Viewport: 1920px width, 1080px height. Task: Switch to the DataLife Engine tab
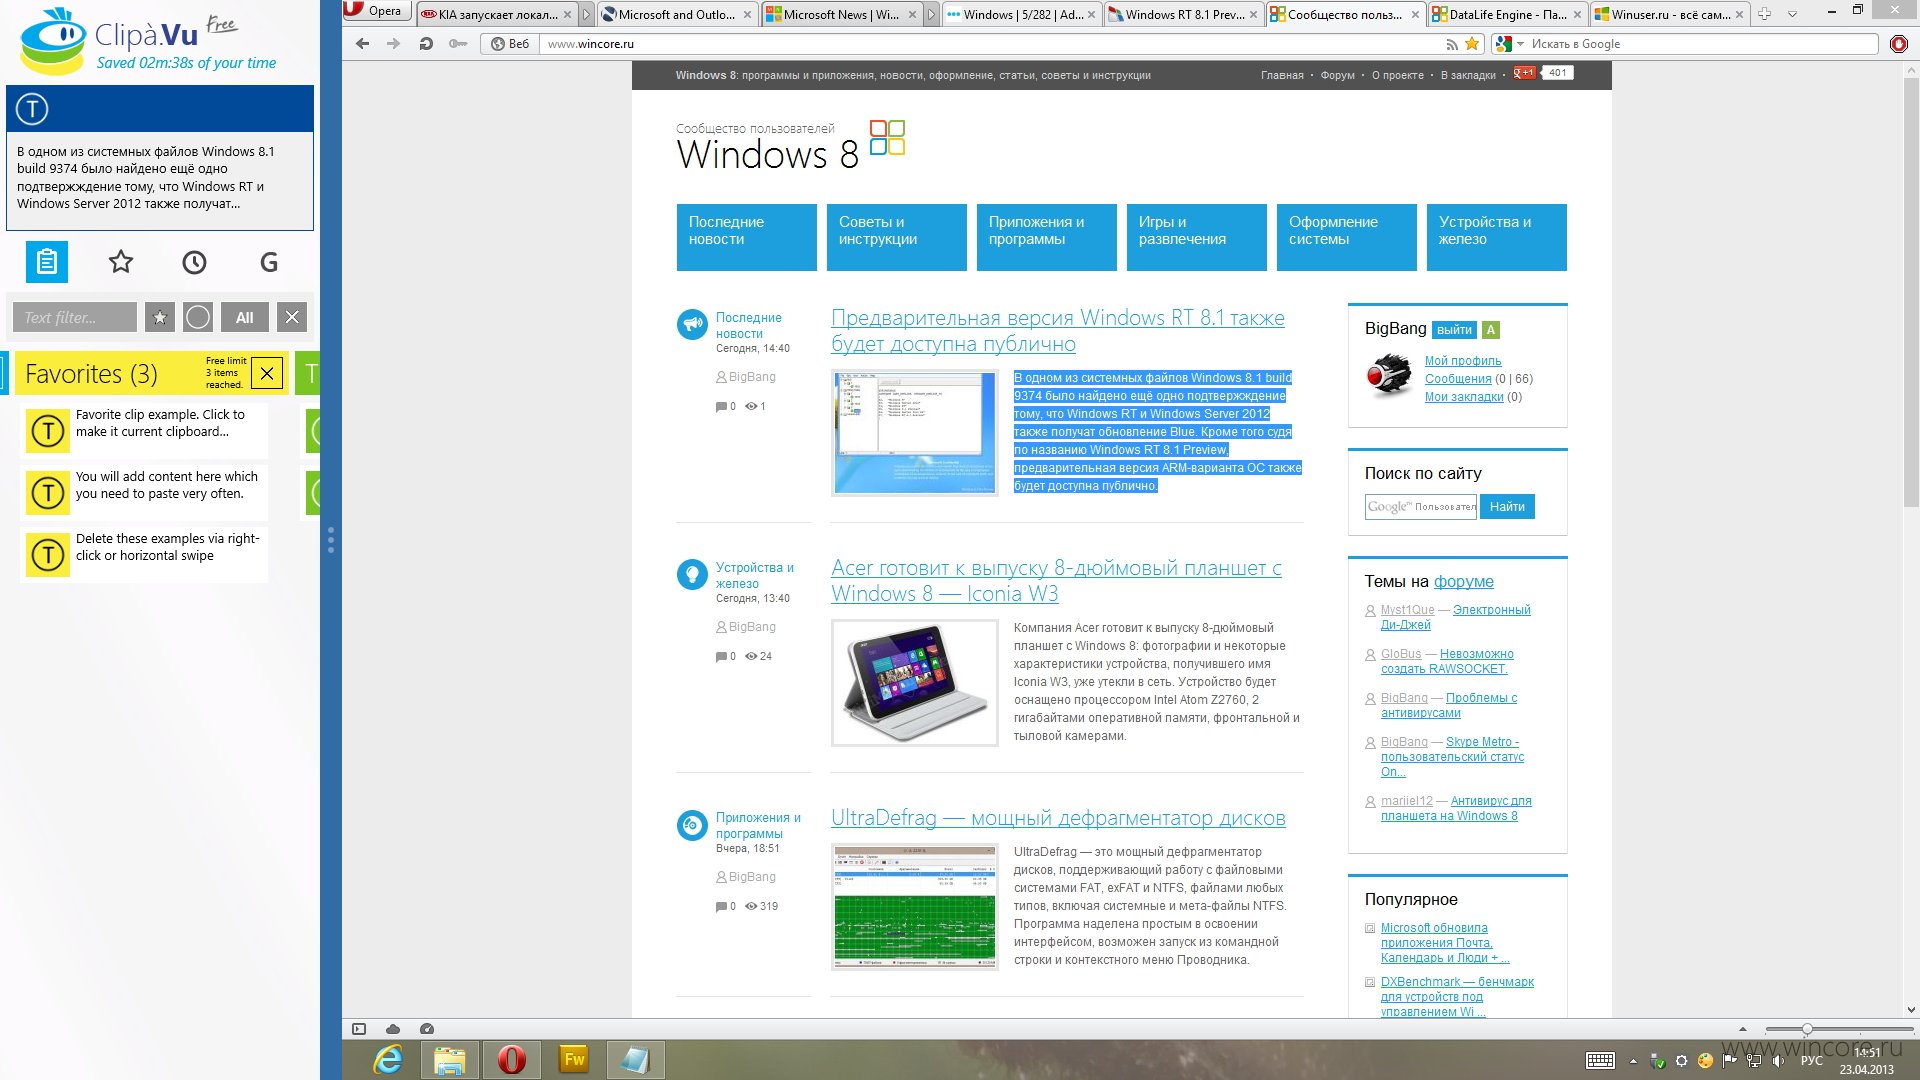[x=1508, y=14]
